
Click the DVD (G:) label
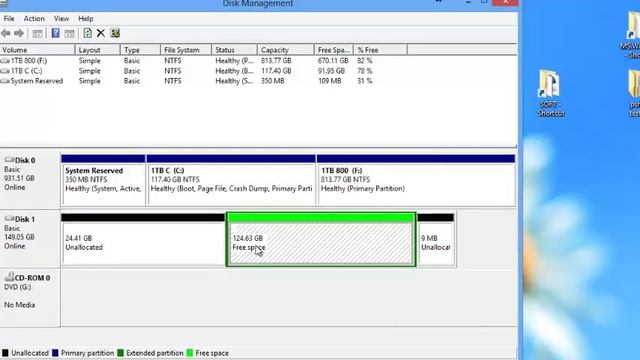click(x=18, y=287)
